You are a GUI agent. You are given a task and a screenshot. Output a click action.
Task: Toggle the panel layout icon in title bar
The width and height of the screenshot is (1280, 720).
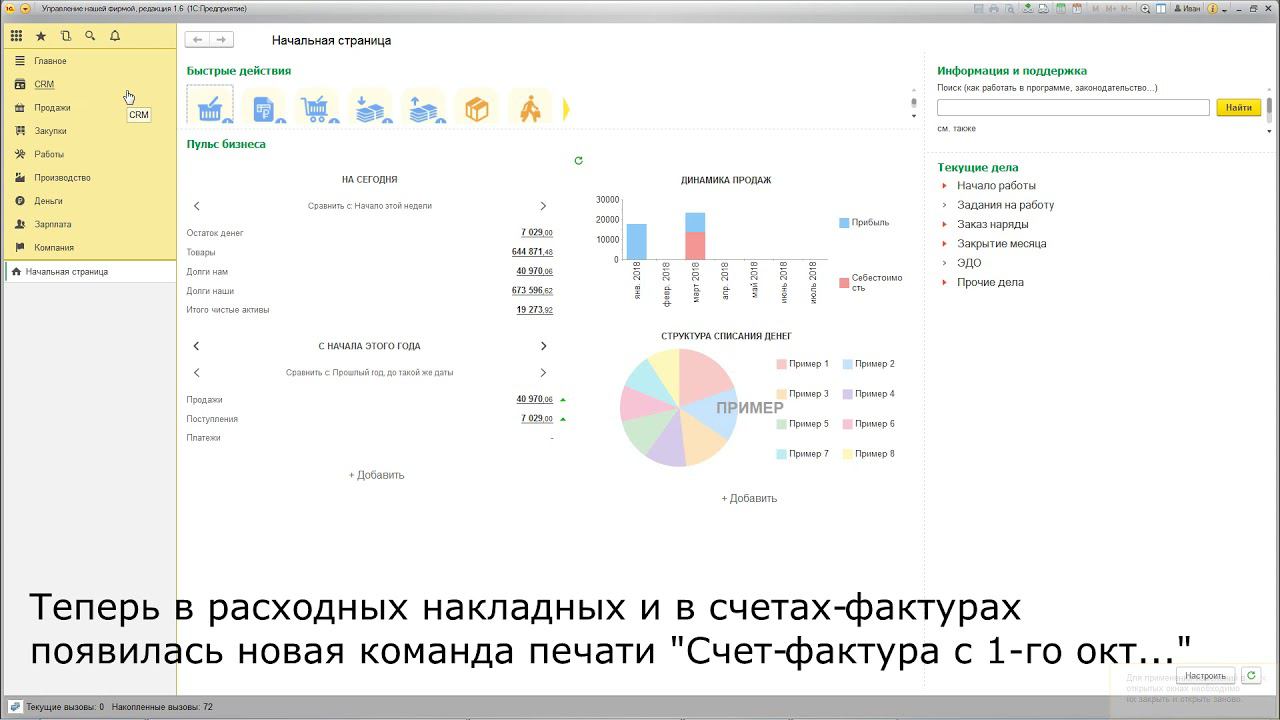pyautogui.click(x=1161, y=9)
